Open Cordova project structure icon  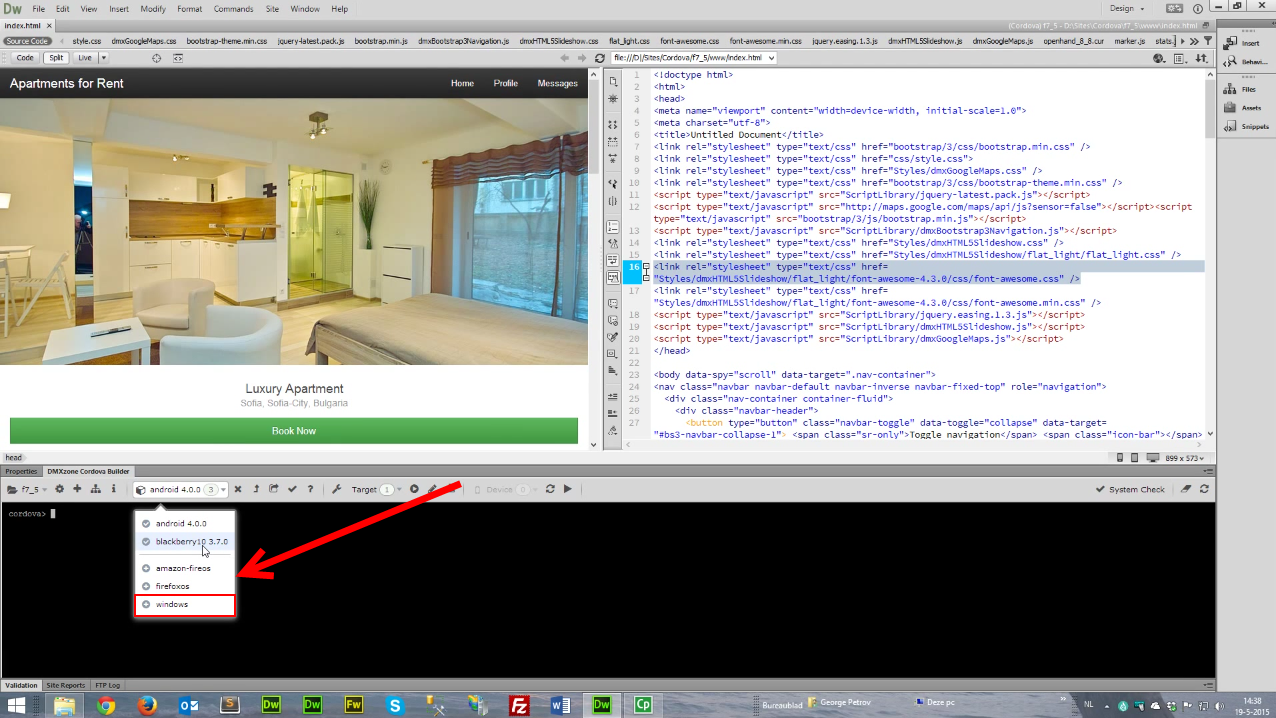tap(96, 489)
